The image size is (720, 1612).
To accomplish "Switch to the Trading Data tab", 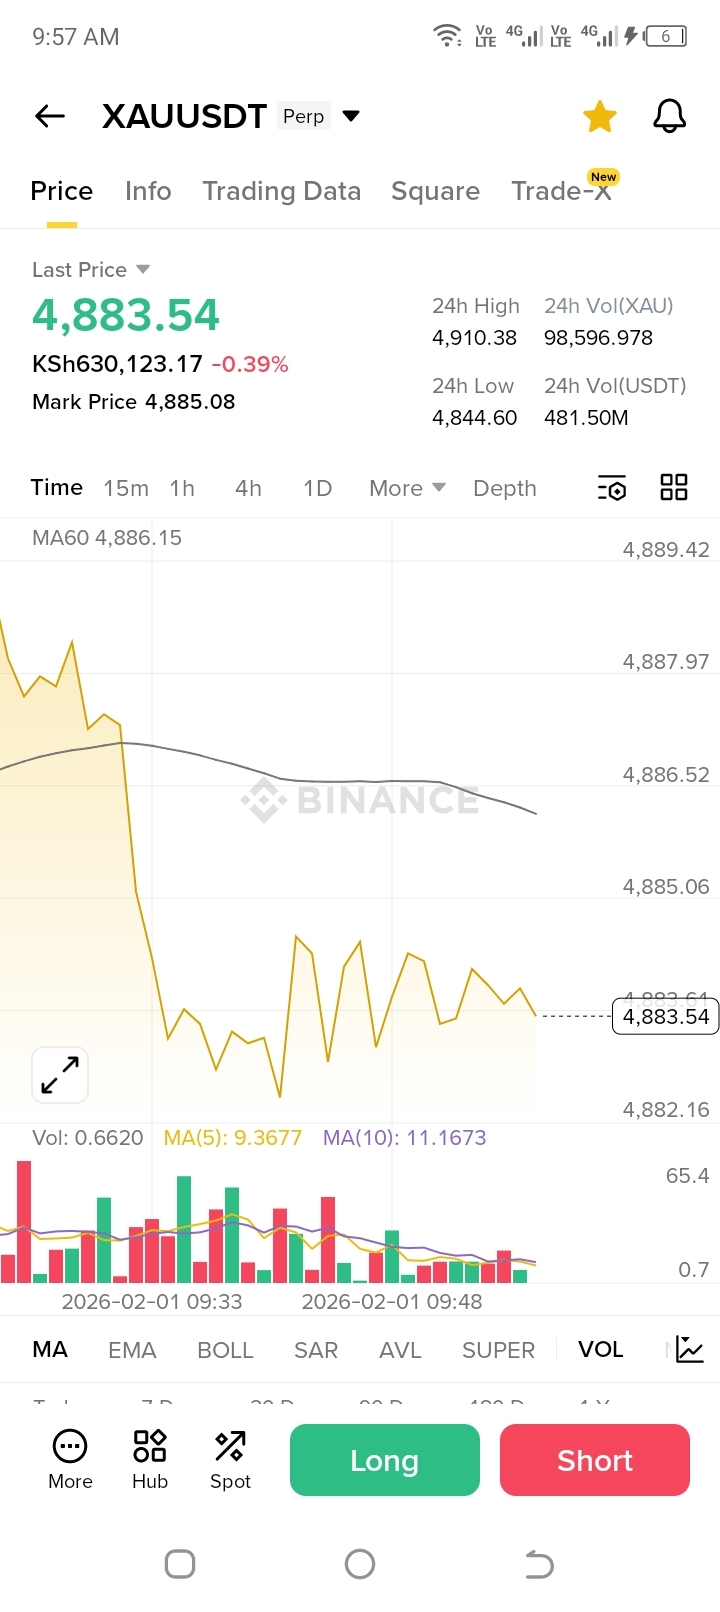I will coord(281,191).
